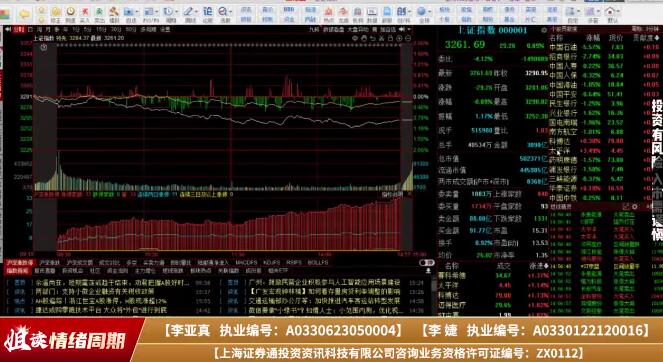Open the 选股 stock screener magnifier icon
663x362 pixels.
(x=224, y=14)
